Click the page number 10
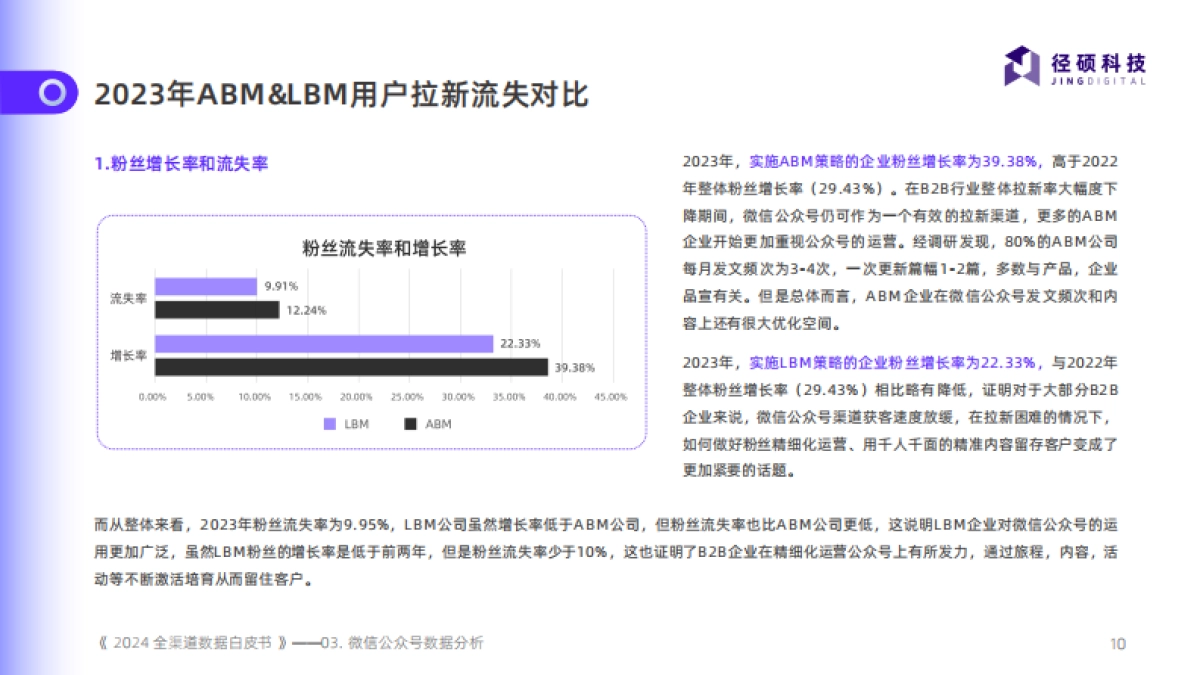1200x675 pixels. (x=1117, y=643)
